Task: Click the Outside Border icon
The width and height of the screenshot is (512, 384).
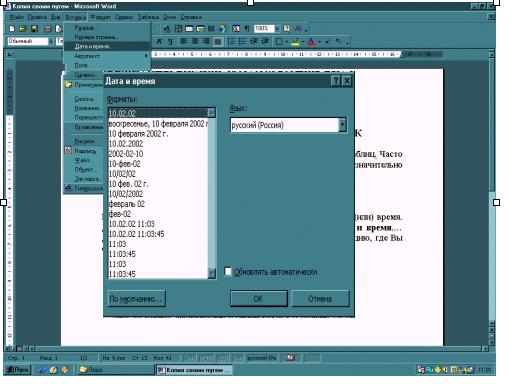Action: (x=279, y=42)
